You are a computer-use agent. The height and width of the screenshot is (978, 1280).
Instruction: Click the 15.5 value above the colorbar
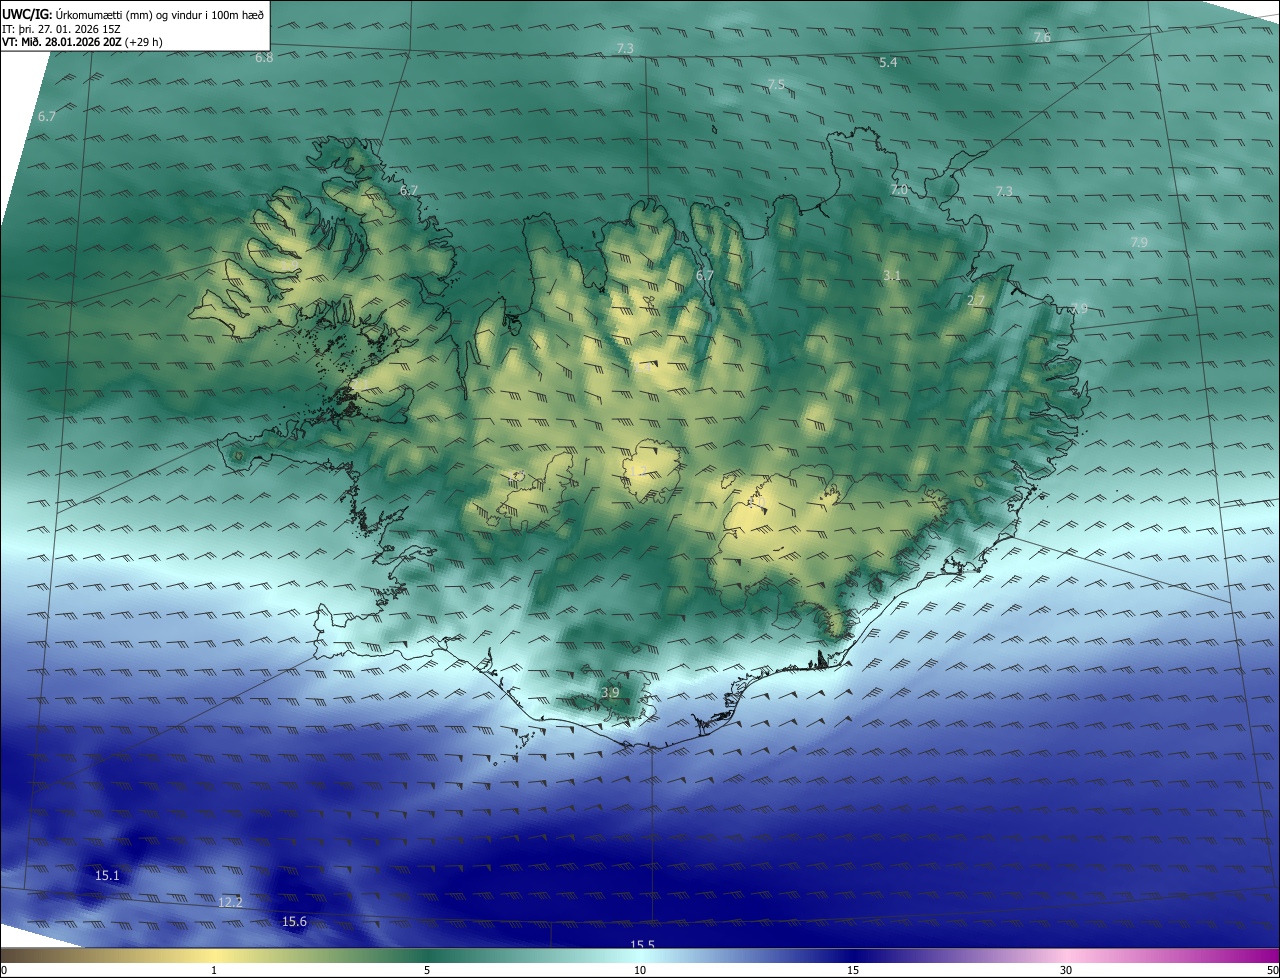[642, 944]
